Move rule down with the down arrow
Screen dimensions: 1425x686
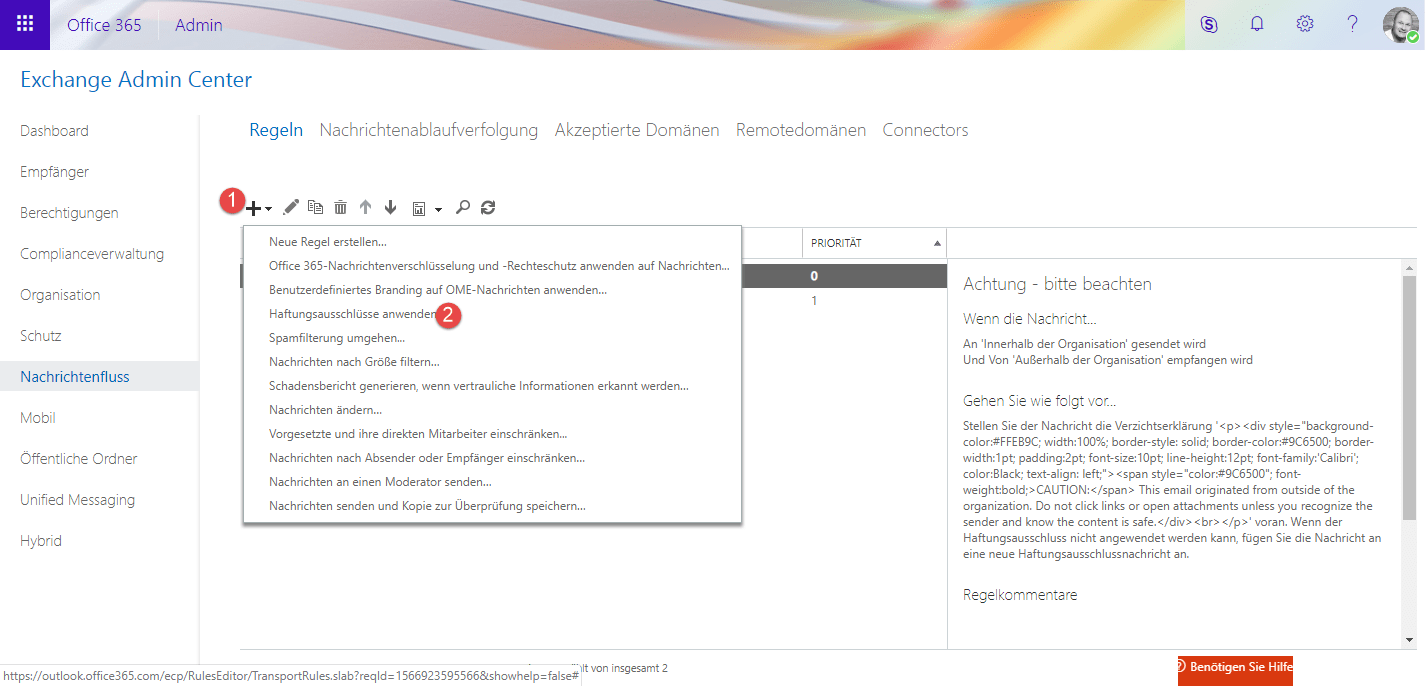click(390, 207)
